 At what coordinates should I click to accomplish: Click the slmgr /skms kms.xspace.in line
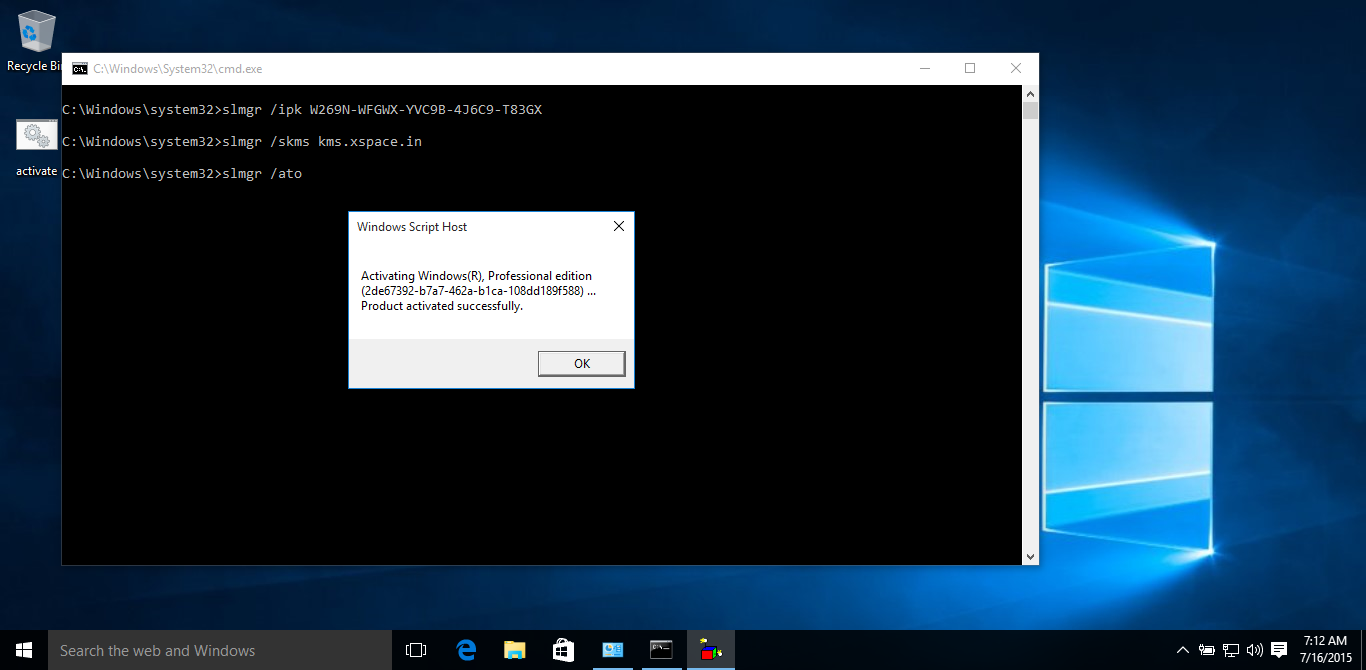242,142
